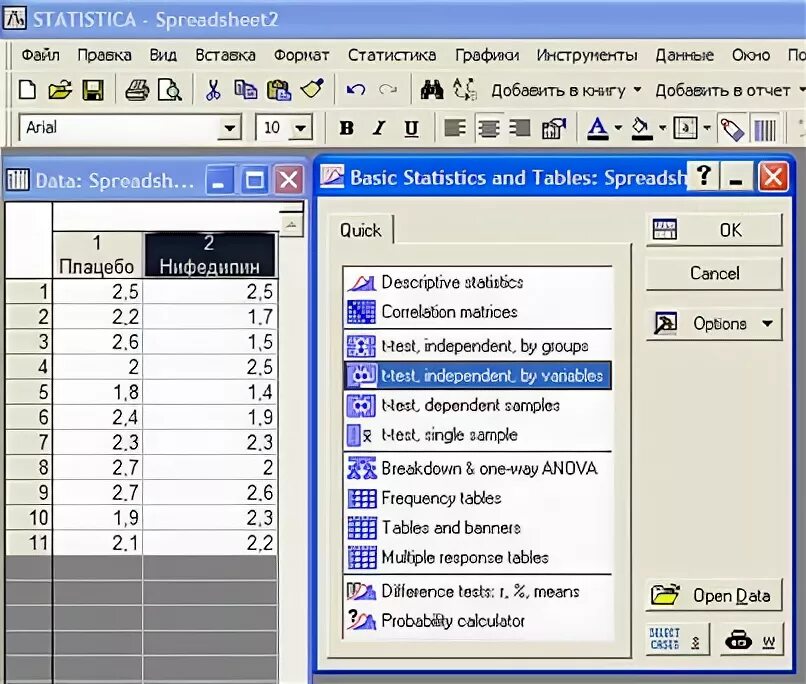The width and height of the screenshot is (806, 684).
Task: Open the Данные menu
Action: coord(684,55)
